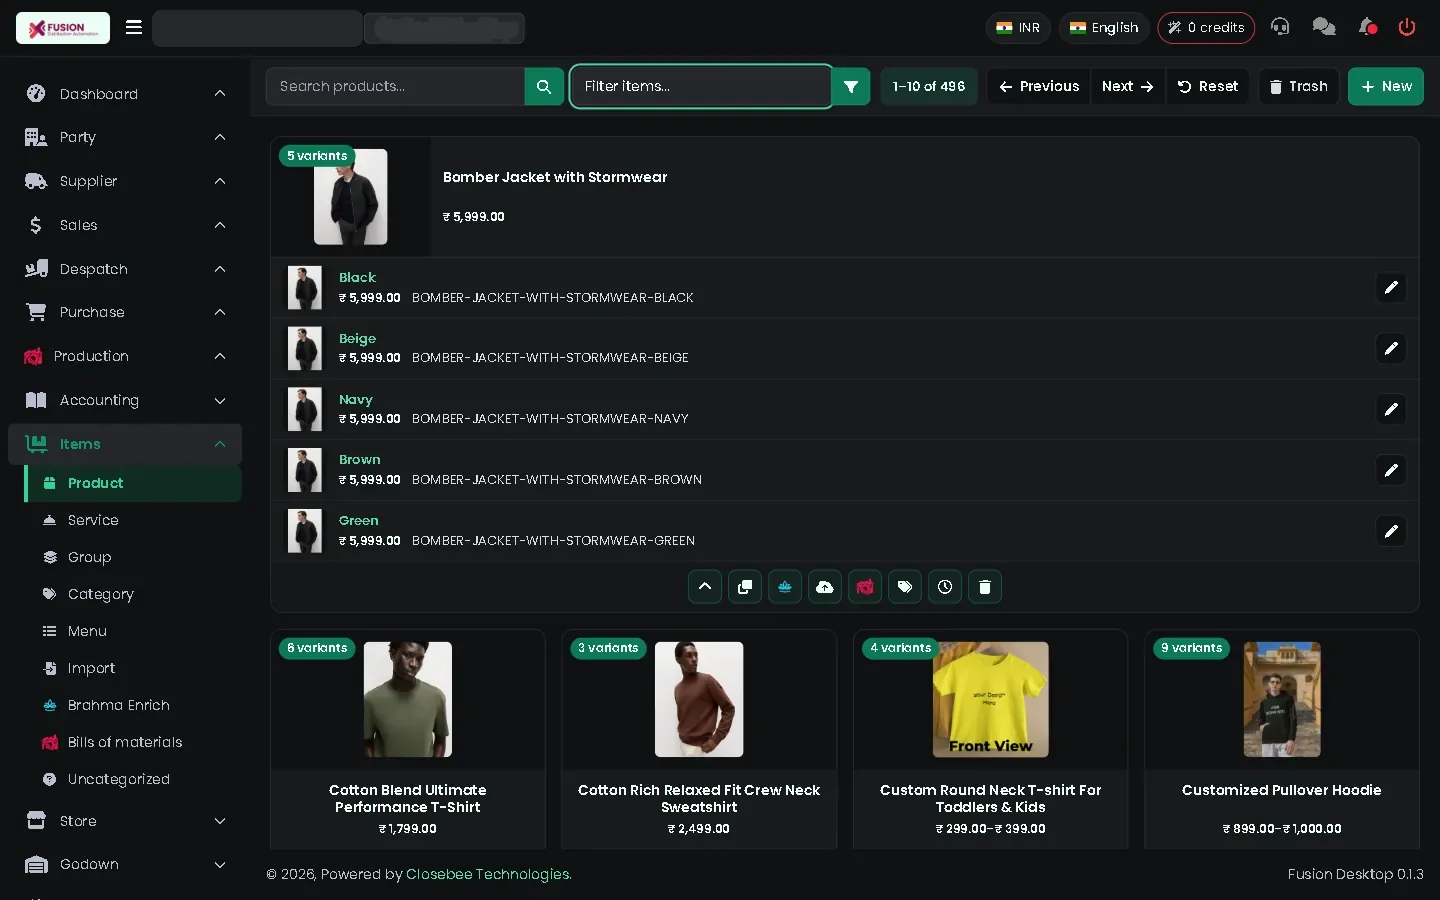Click the search magnifier button
This screenshot has width=1440, height=900.
click(544, 87)
